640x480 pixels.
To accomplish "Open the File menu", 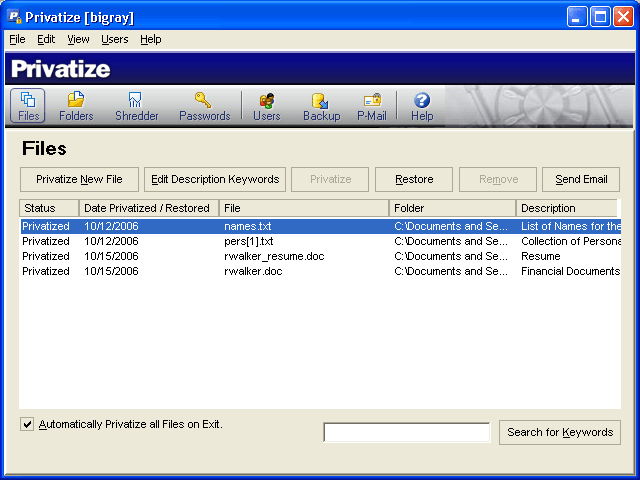I will [x=17, y=39].
